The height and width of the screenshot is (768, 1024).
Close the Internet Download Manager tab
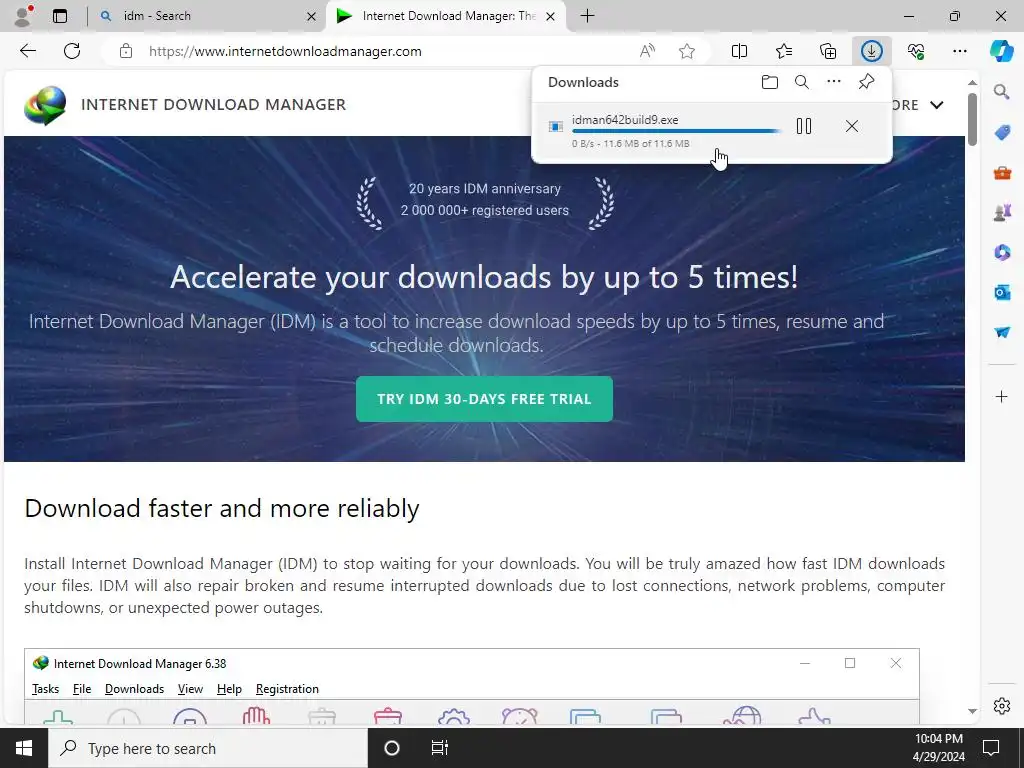click(x=551, y=16)
